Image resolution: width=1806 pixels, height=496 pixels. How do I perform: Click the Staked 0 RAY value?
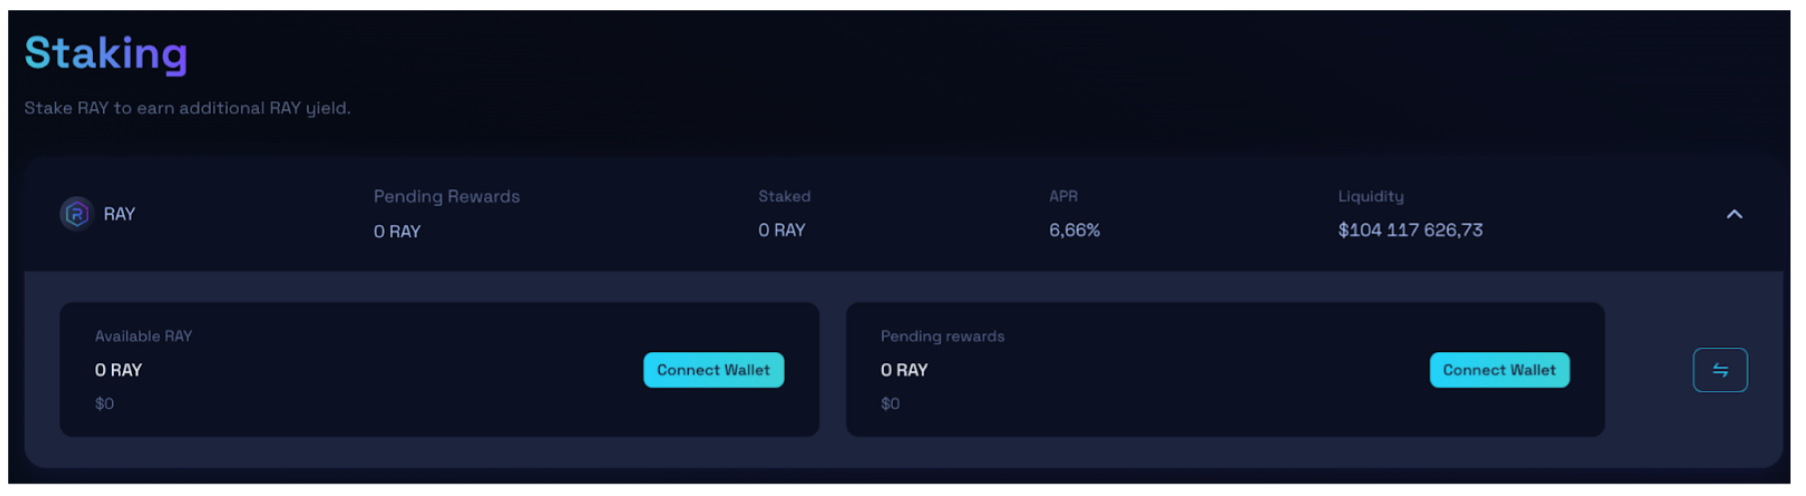pos(781,230)
